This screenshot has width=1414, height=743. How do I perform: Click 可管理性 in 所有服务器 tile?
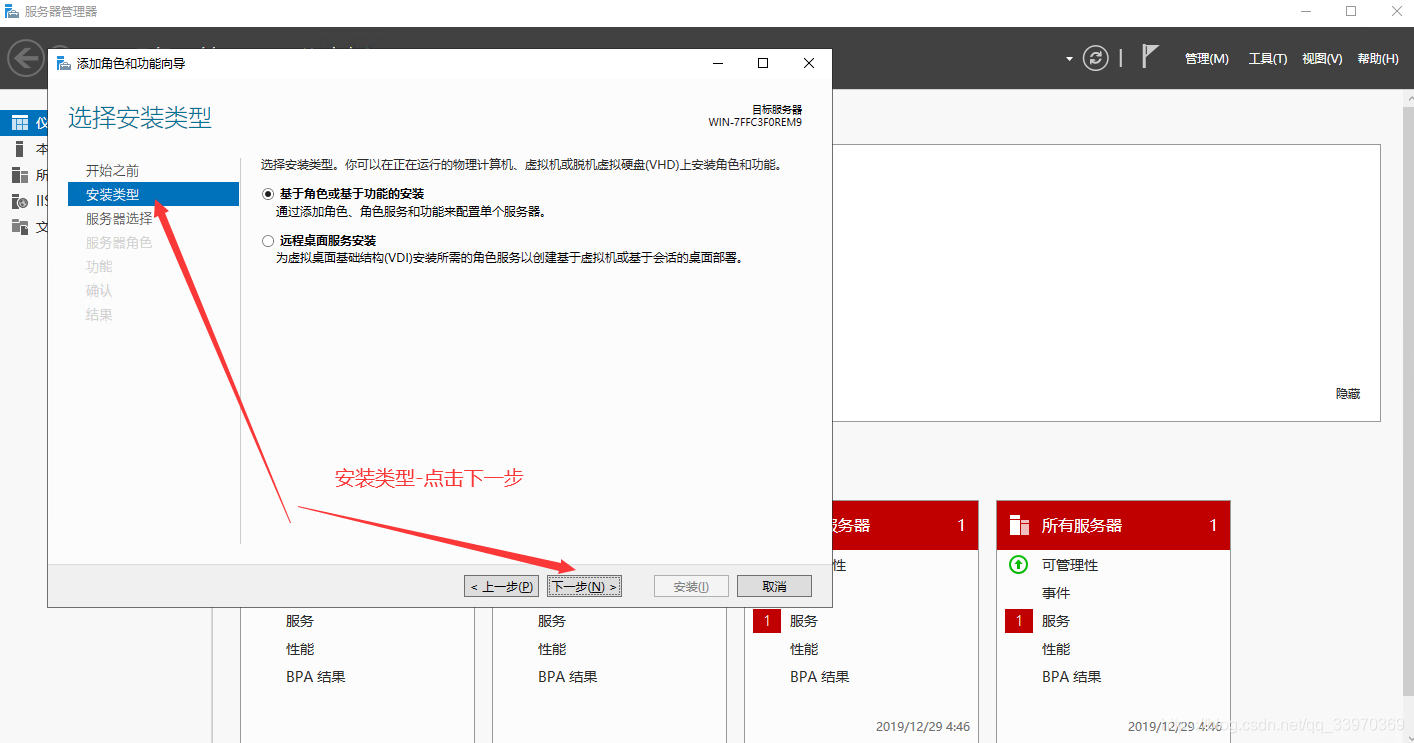[1070, 565]
